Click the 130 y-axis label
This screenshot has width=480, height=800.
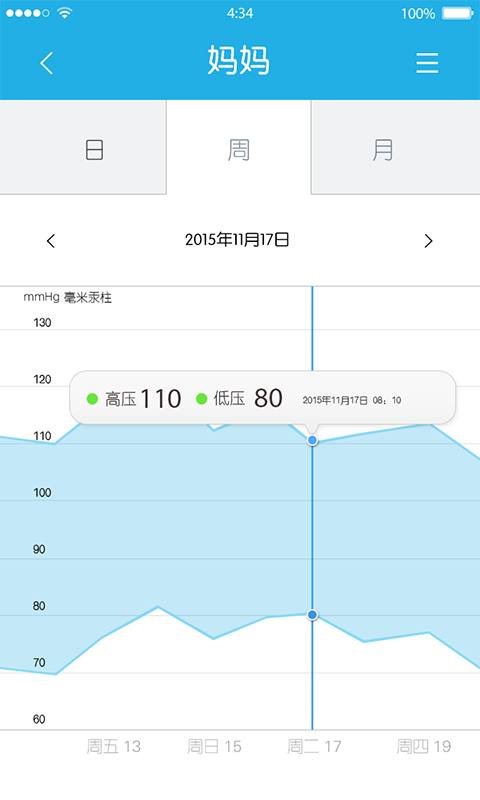pos(42,322)
